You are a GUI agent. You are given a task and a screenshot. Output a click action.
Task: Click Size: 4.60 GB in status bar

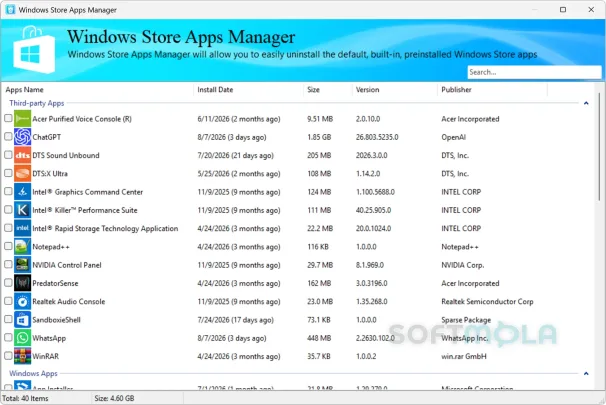coord(114,398)
